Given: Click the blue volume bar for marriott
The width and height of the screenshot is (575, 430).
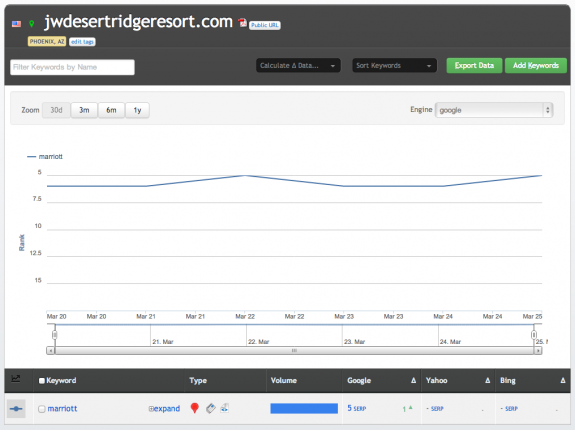Looking at the screenshot, I should [x=304, y=408].
